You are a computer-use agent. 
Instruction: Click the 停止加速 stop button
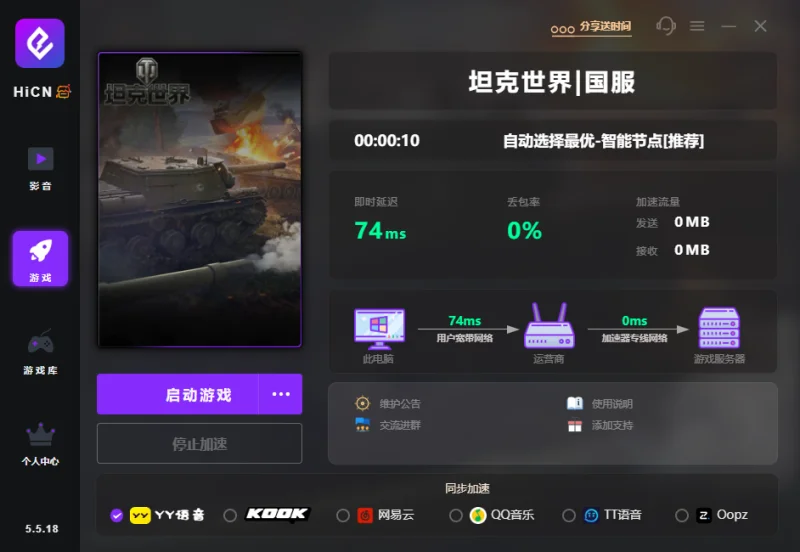point(199,443)
